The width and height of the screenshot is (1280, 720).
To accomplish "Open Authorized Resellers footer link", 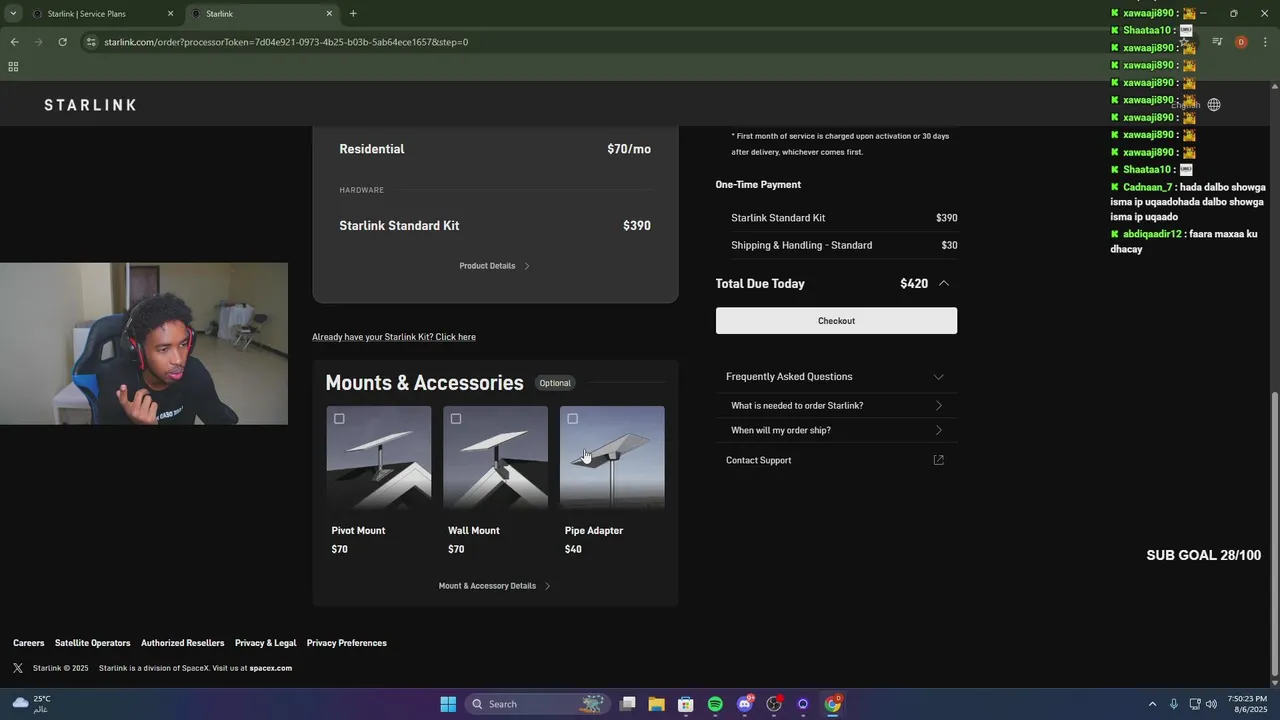I will (182, 643).
